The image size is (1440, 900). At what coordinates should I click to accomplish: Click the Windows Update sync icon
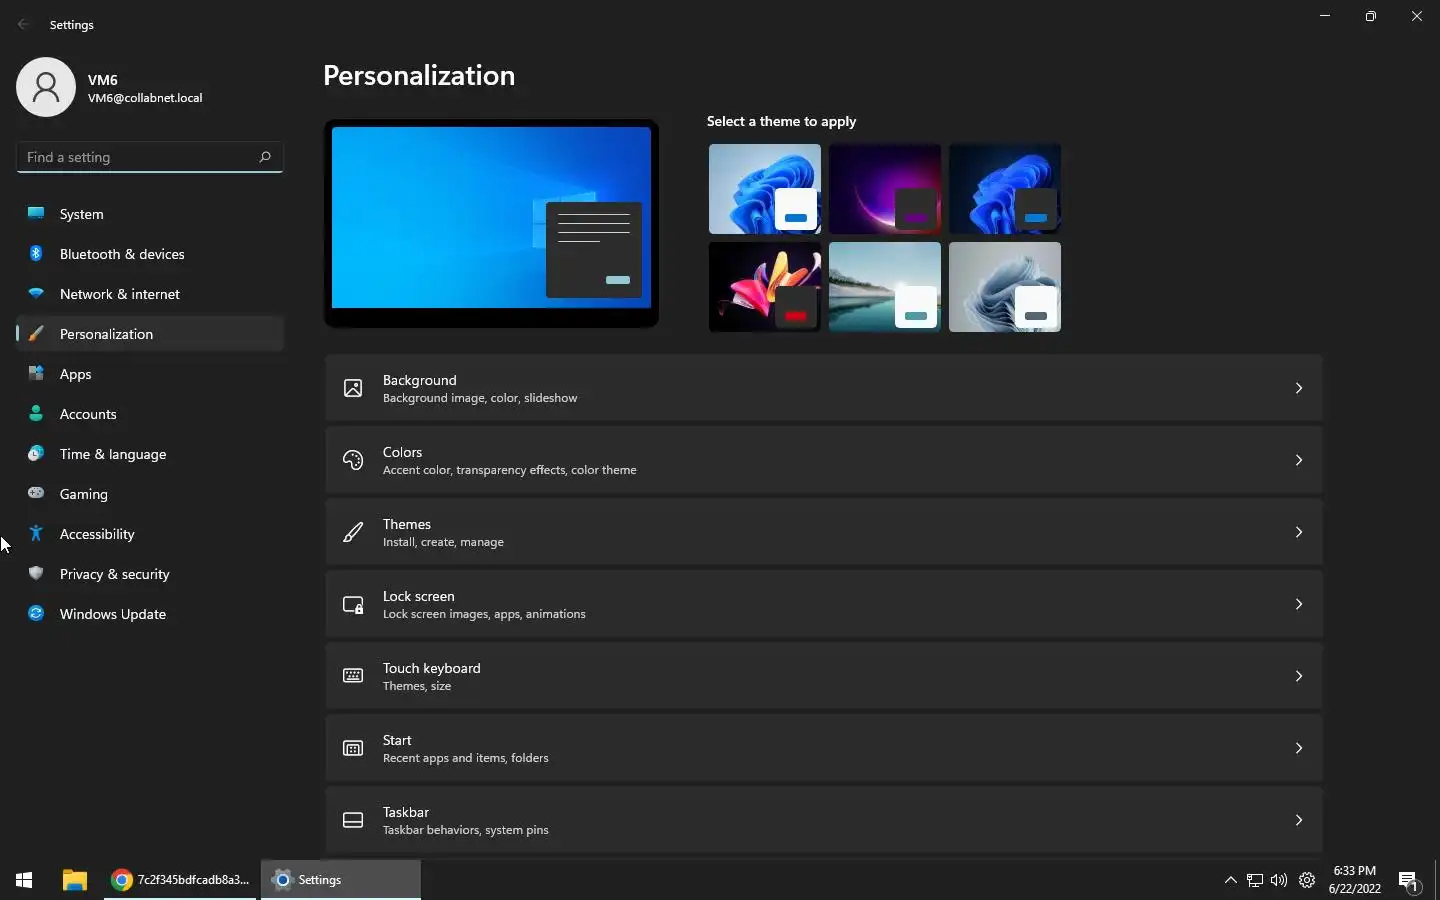point(36,613)
